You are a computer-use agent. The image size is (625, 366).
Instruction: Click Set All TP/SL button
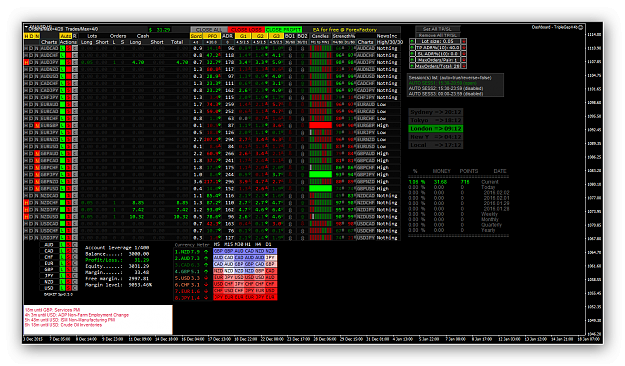click(438, 29)
